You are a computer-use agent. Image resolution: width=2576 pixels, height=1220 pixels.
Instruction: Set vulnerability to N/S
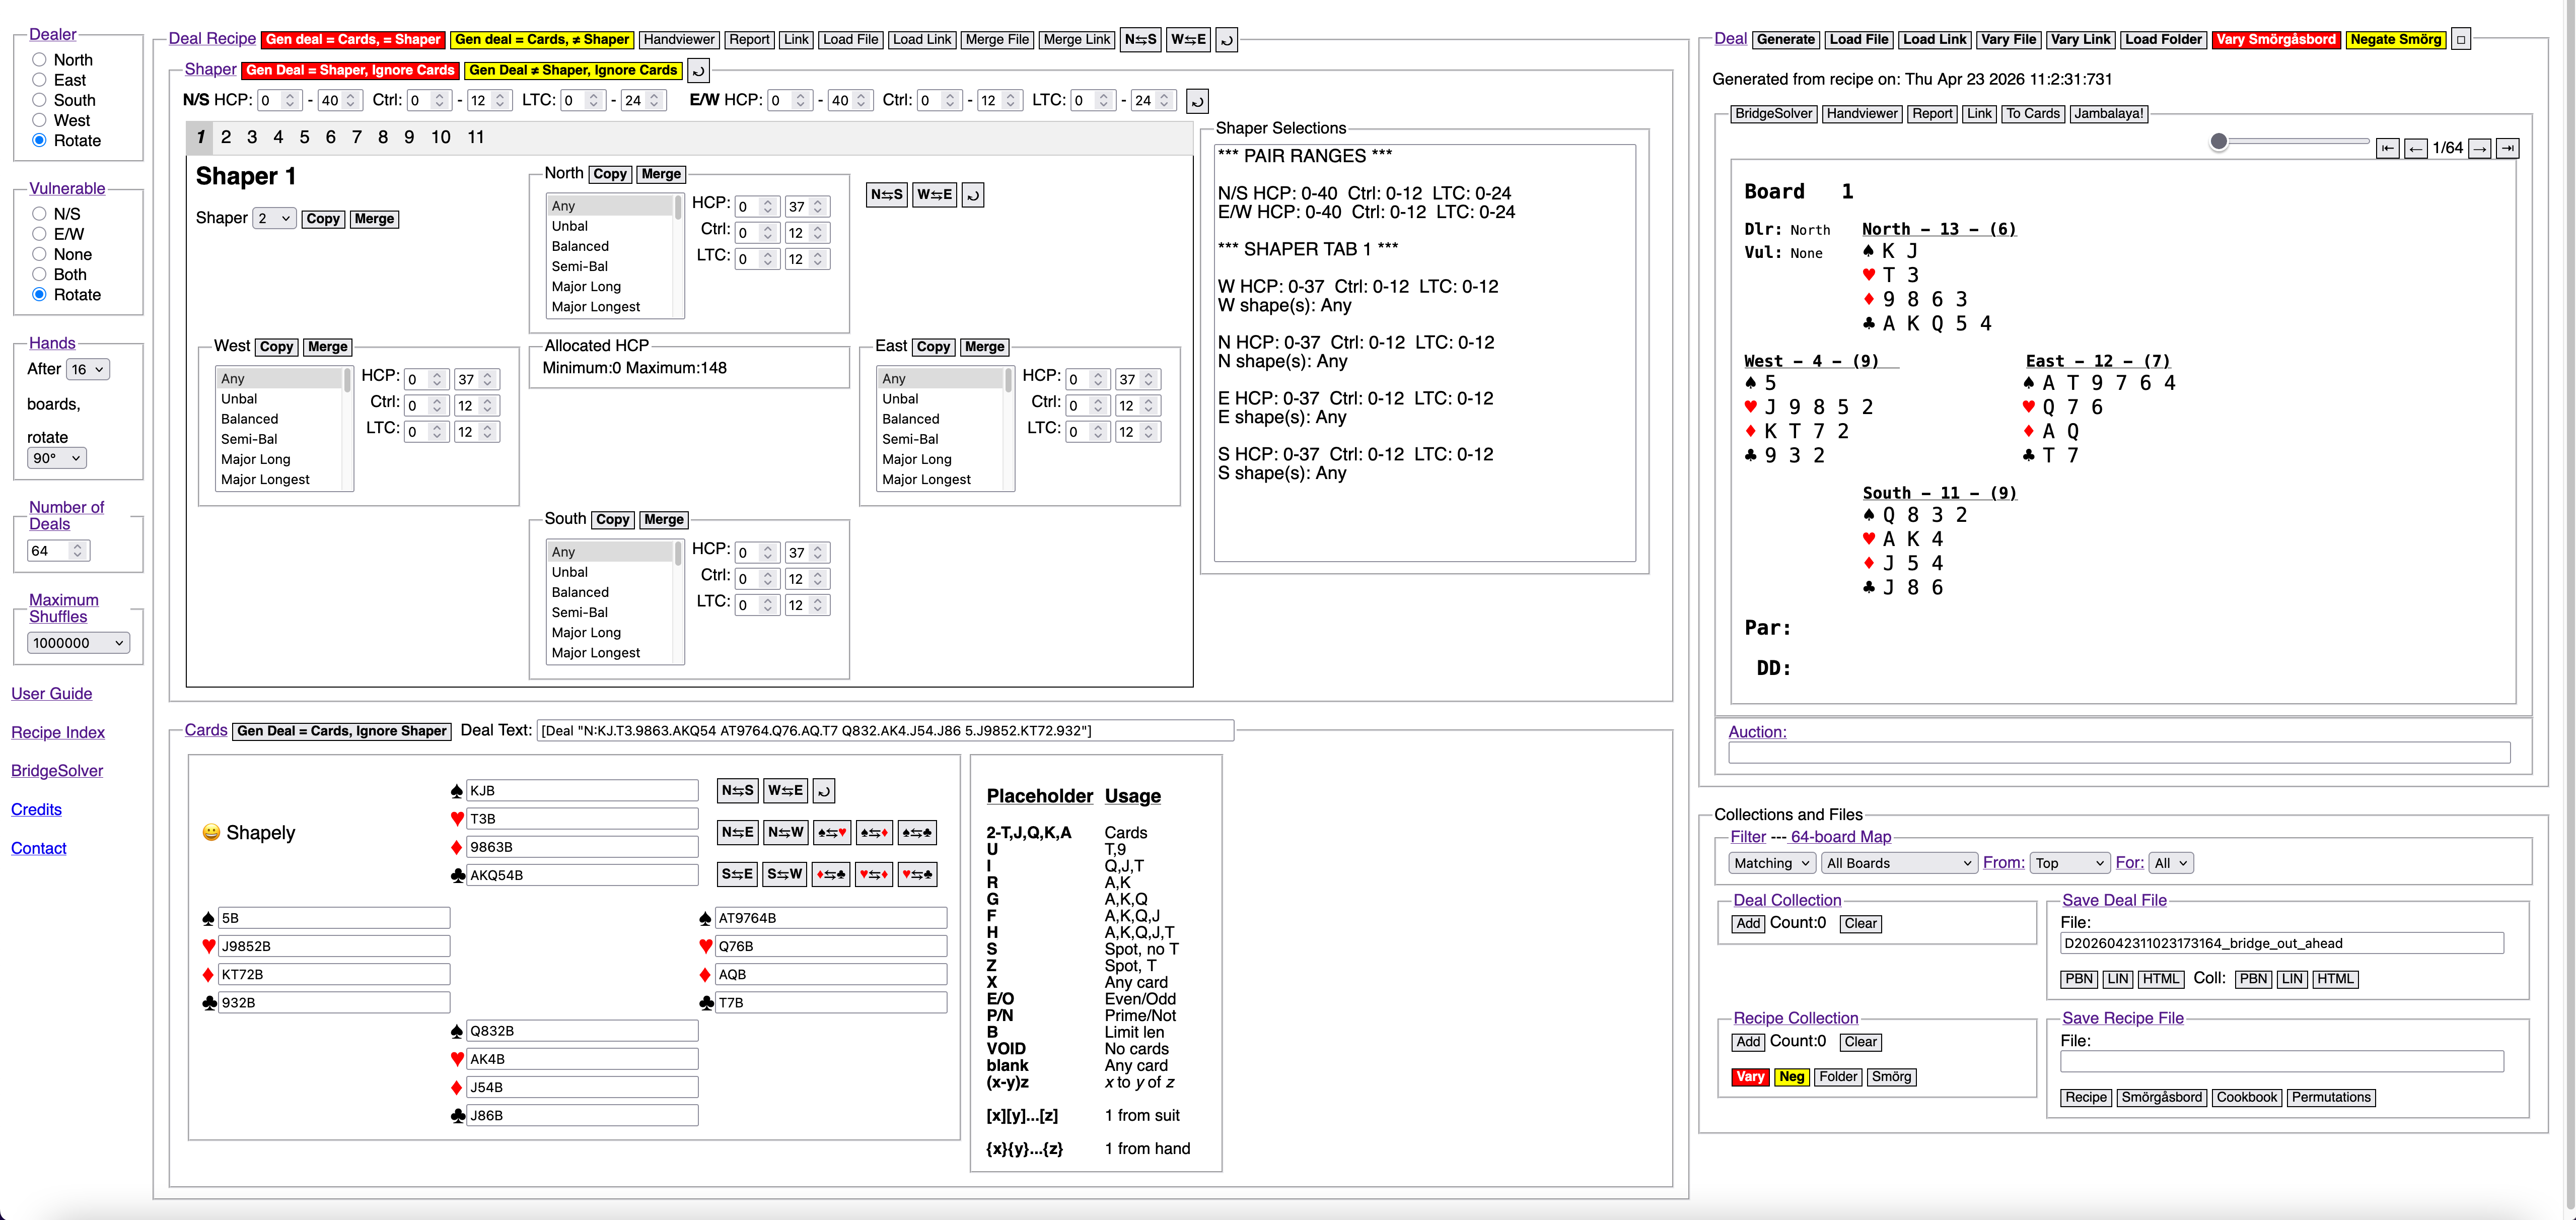39,214
